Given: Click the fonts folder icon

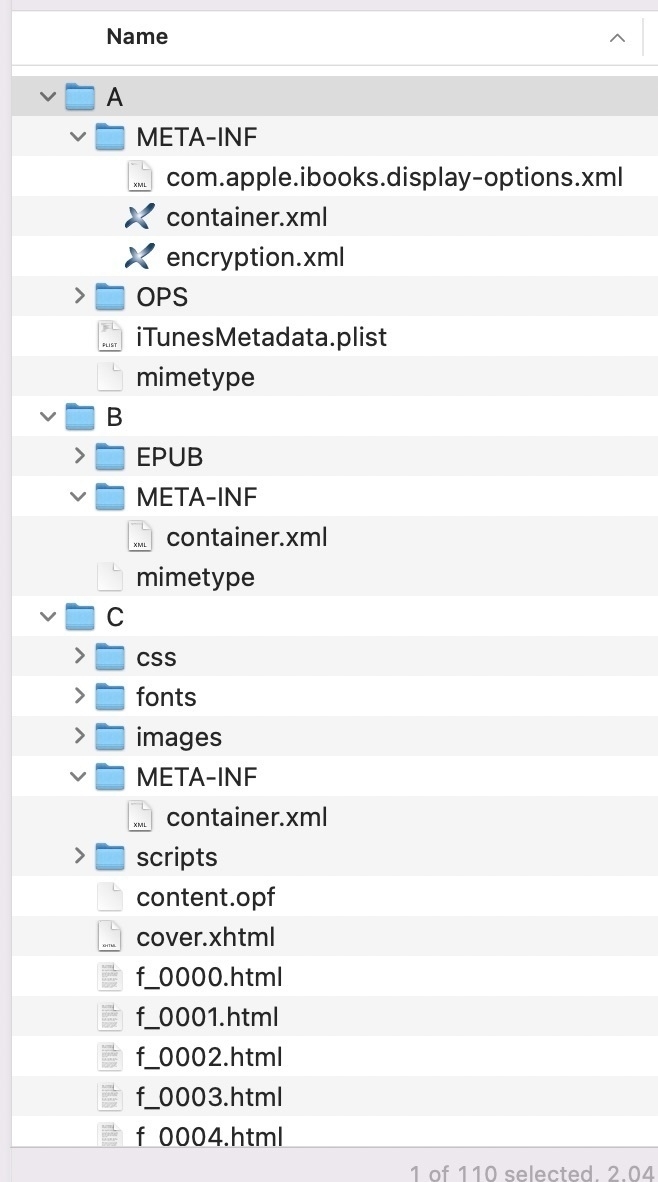Looking at the screenshot, I should (x=110, y=697).
